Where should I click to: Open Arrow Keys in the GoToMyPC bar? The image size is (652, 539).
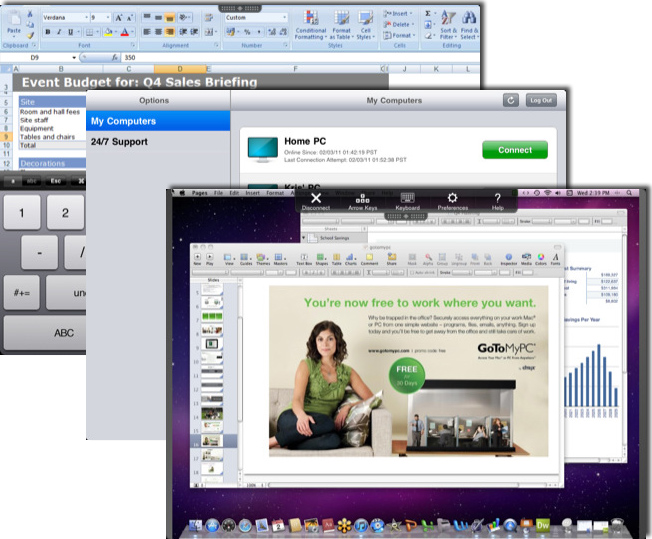click(363, 202)
